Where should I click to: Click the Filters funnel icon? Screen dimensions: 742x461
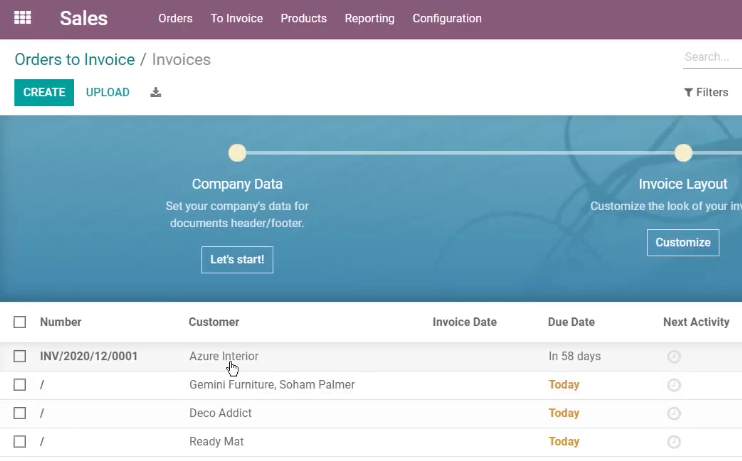[x=688, y=92]
